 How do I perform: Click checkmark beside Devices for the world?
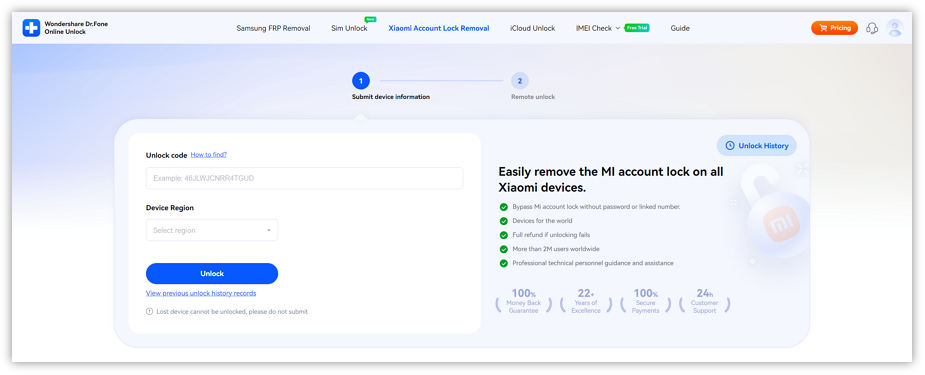[503, 221]
